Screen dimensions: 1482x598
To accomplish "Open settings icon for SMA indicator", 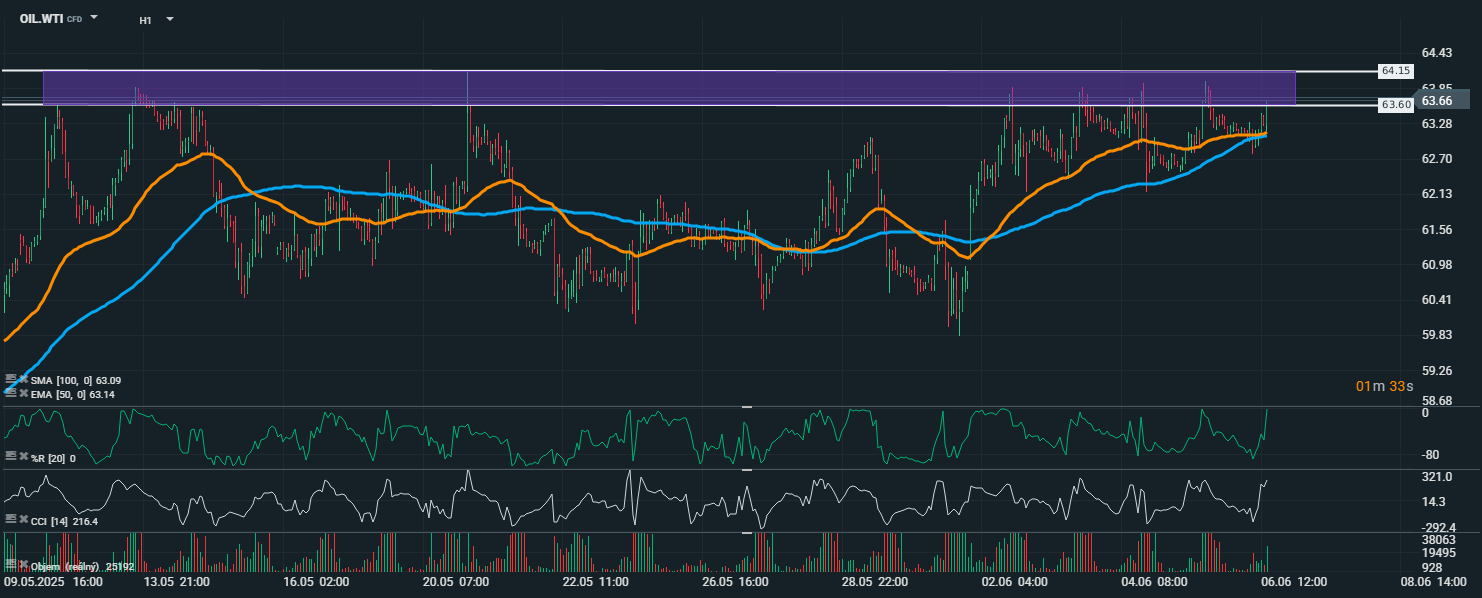I will tap(11, 380).
